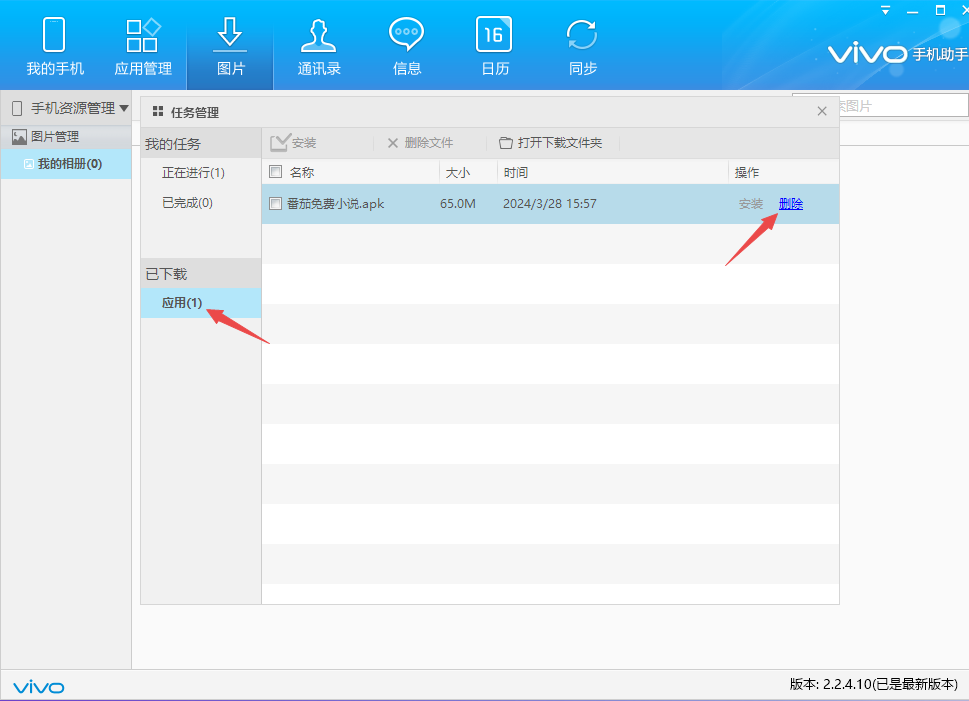Click the 我的任务 section header
This screenshot has height=701, width=969.
[201, 144]
